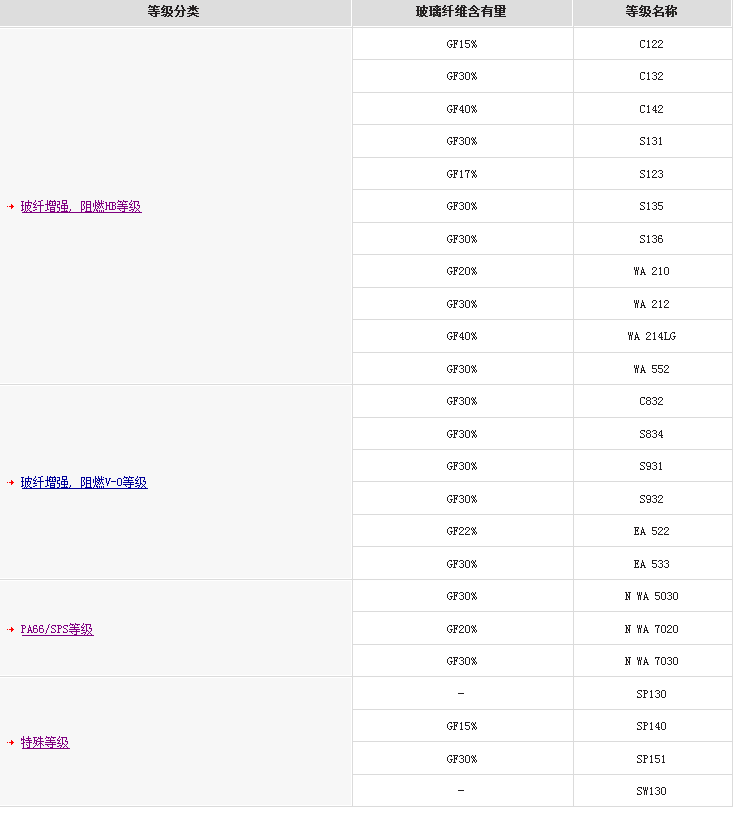Select the GF17% cell
Screen dimensions: 737x814
click(461, 174)
